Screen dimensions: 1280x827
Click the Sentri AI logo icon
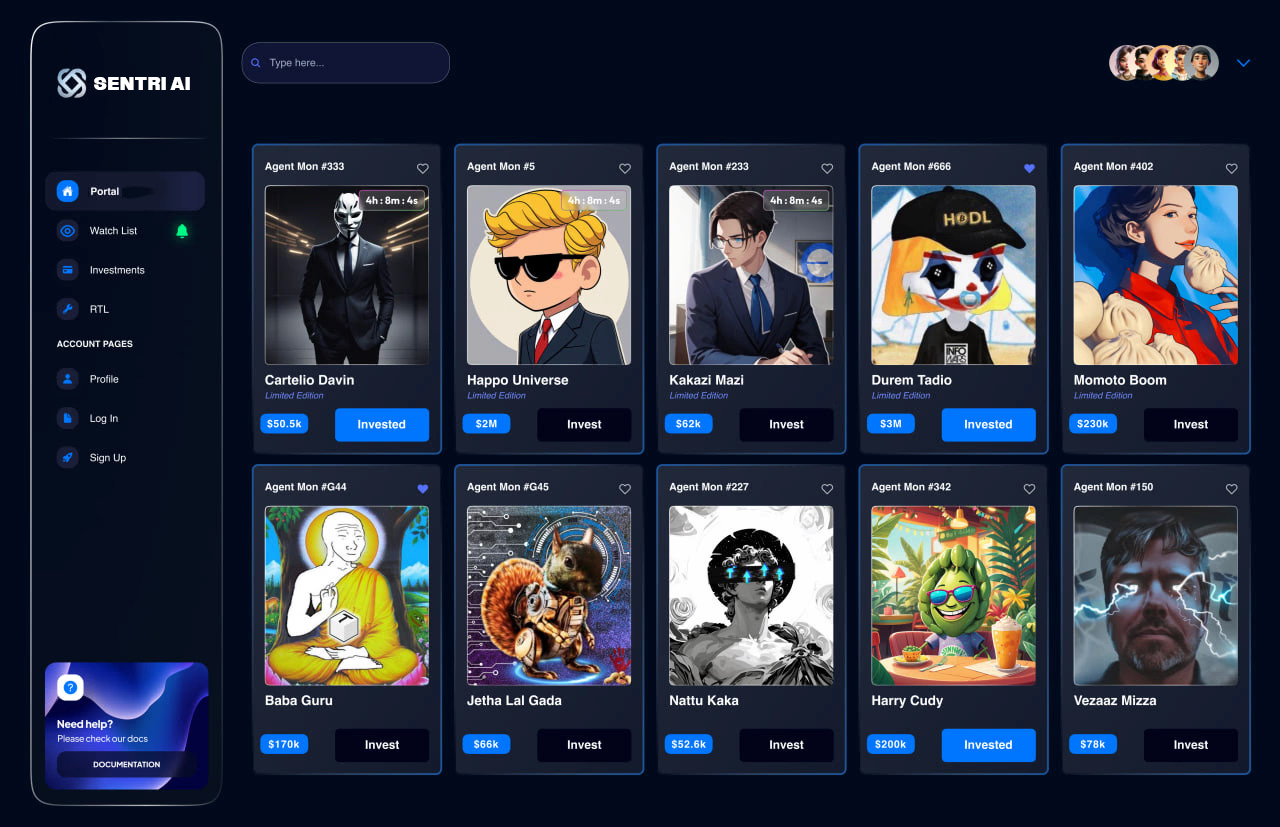coord(72,83)
